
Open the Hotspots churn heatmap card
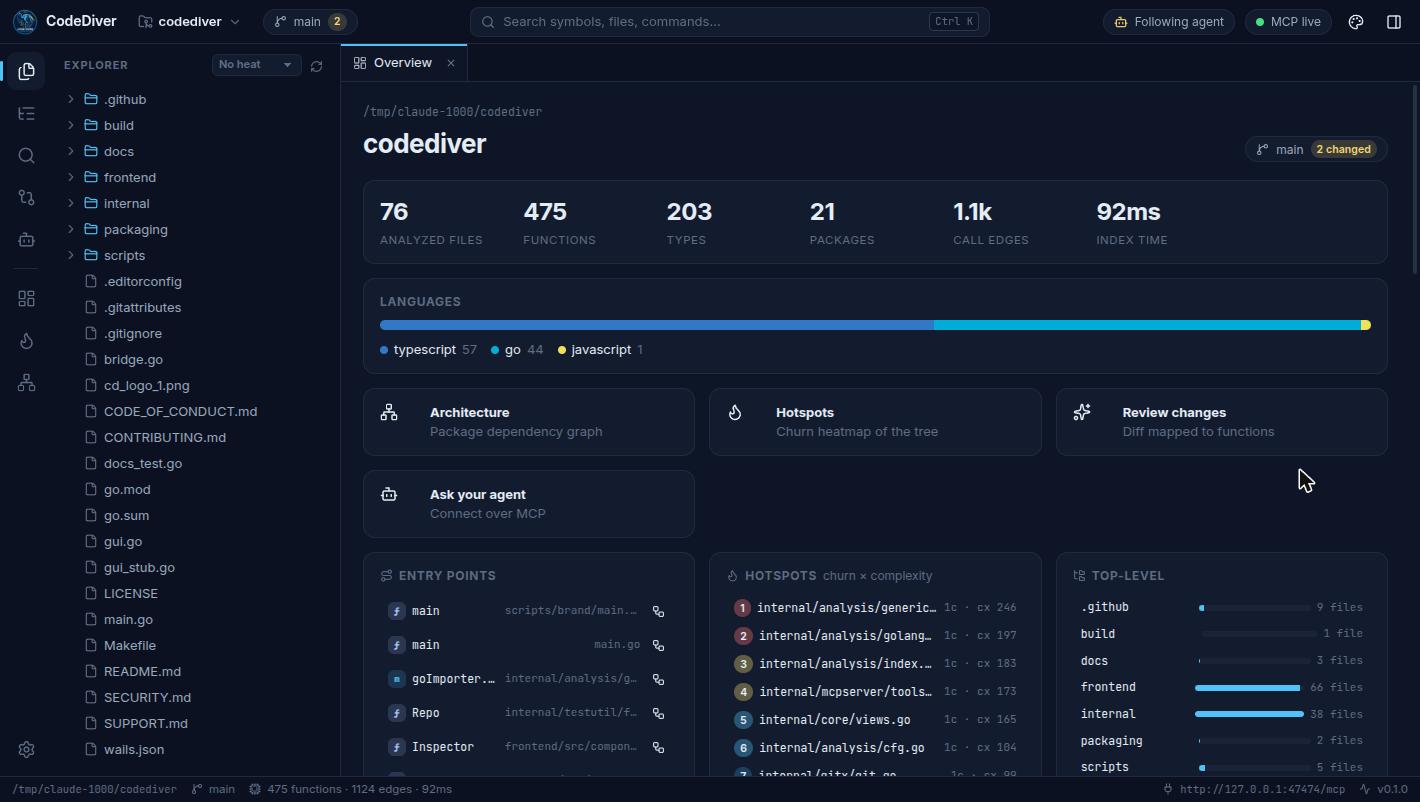875,422
